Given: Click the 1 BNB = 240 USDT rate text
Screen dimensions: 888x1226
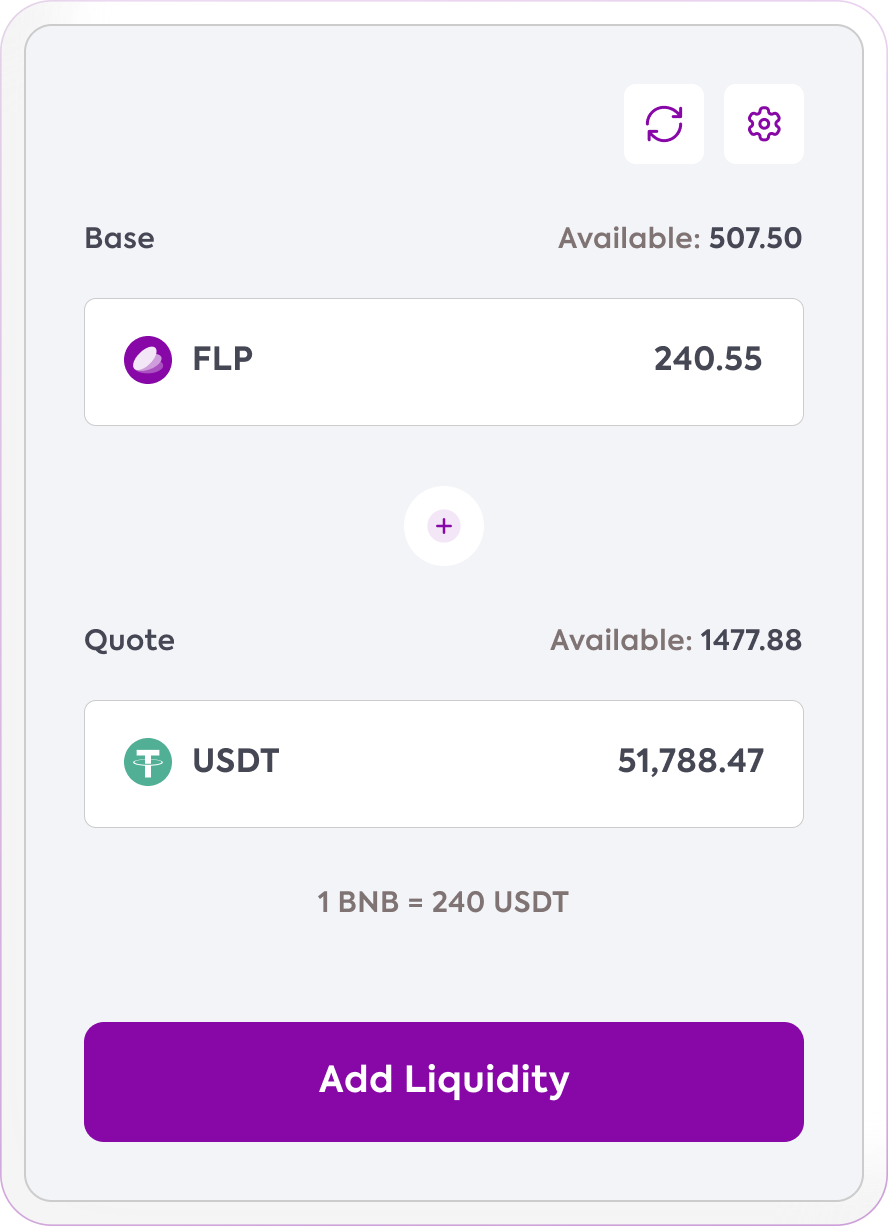Looking at the screenshot, I should pos(443,903).
